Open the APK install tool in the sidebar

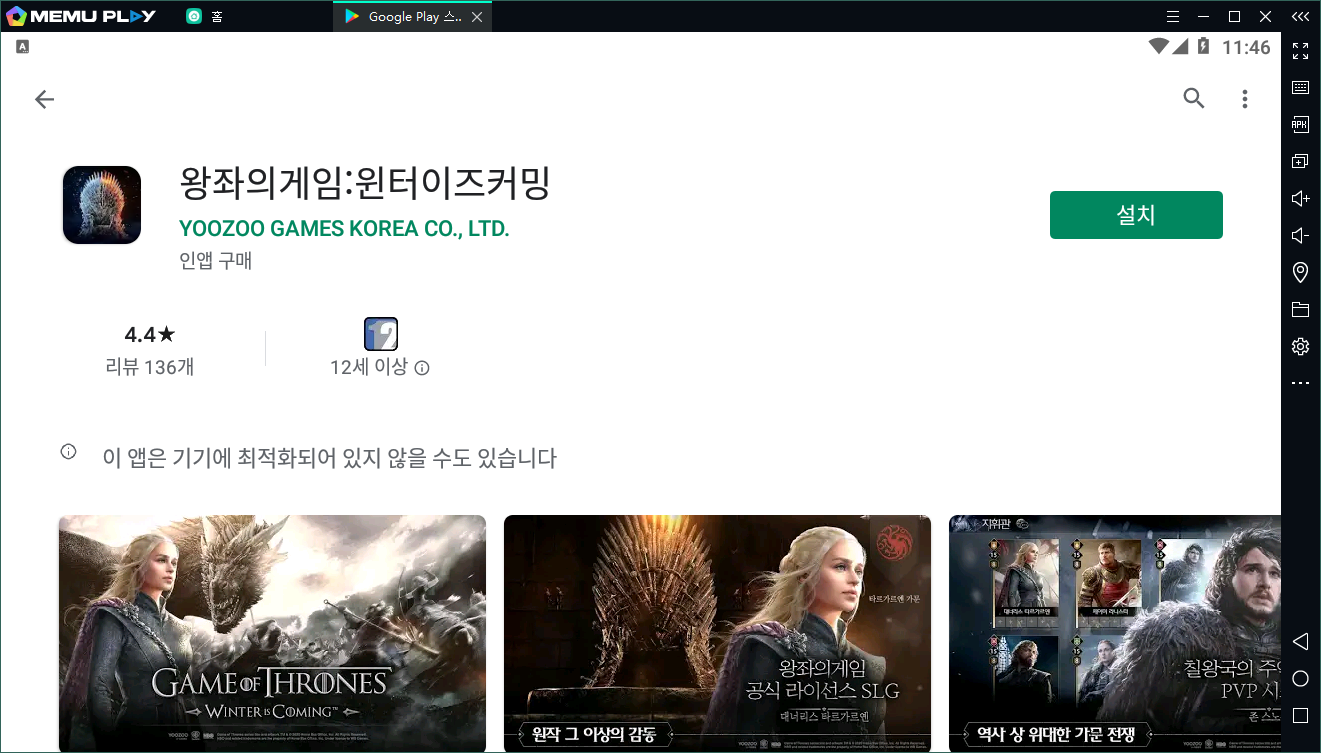tap(1300, 124)
